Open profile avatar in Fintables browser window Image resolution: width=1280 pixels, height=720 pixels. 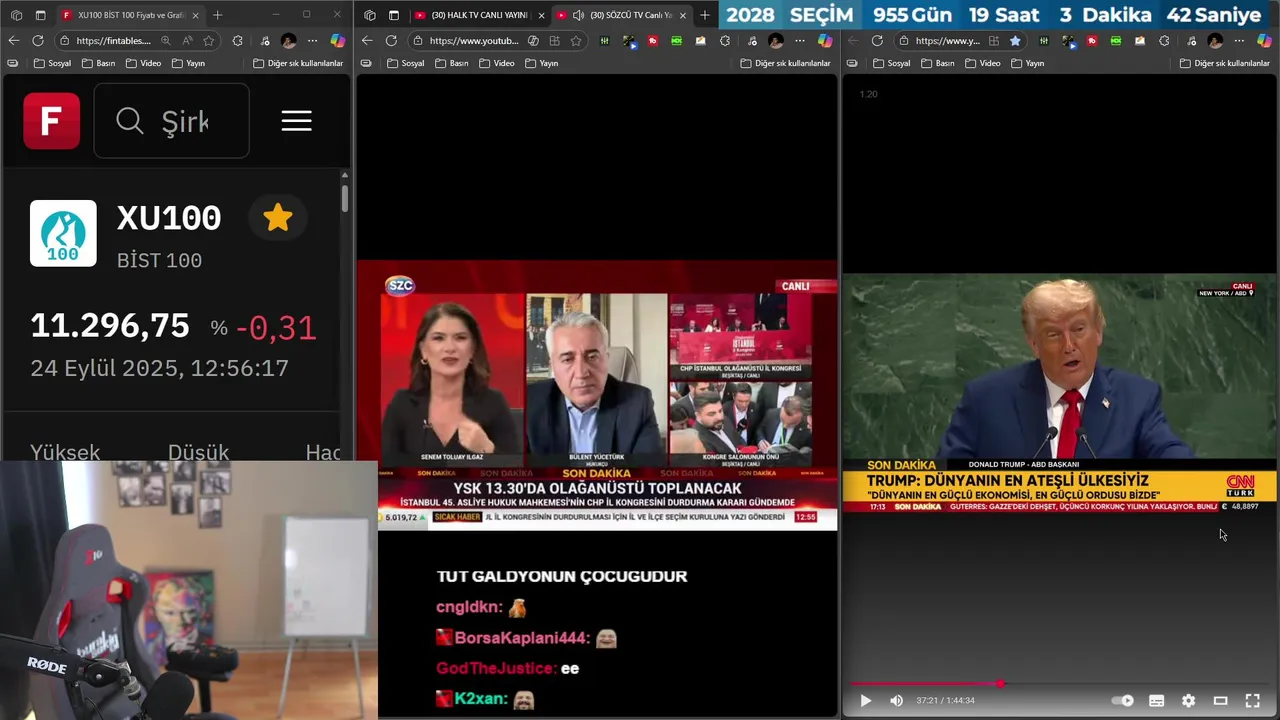coord(288,40)
